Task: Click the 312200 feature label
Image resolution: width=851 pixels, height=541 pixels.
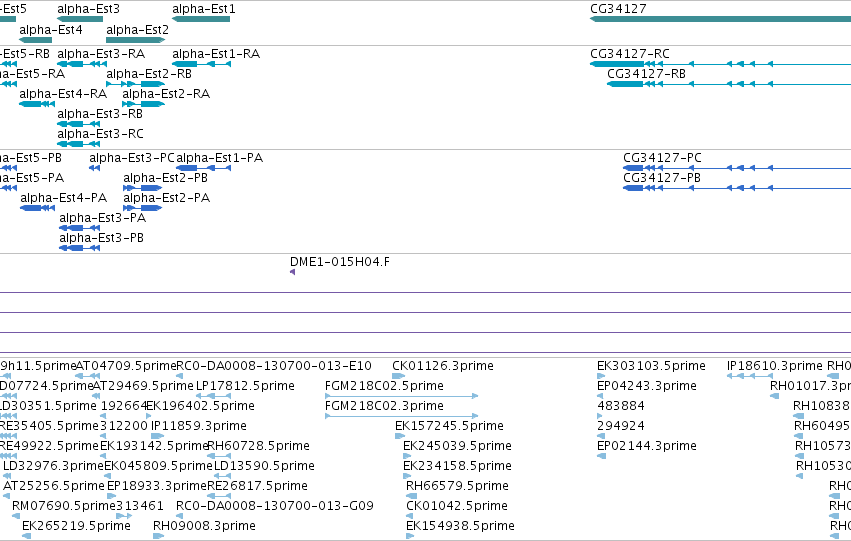Action: [x=124, y=427]
